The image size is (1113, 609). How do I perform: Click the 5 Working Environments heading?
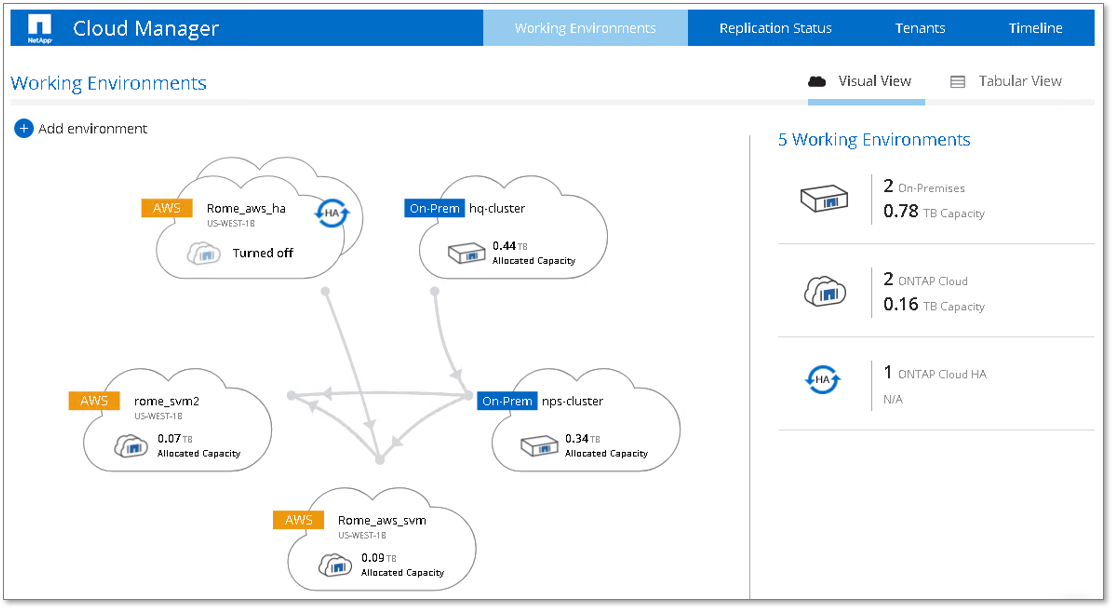(x=874, y=140)
